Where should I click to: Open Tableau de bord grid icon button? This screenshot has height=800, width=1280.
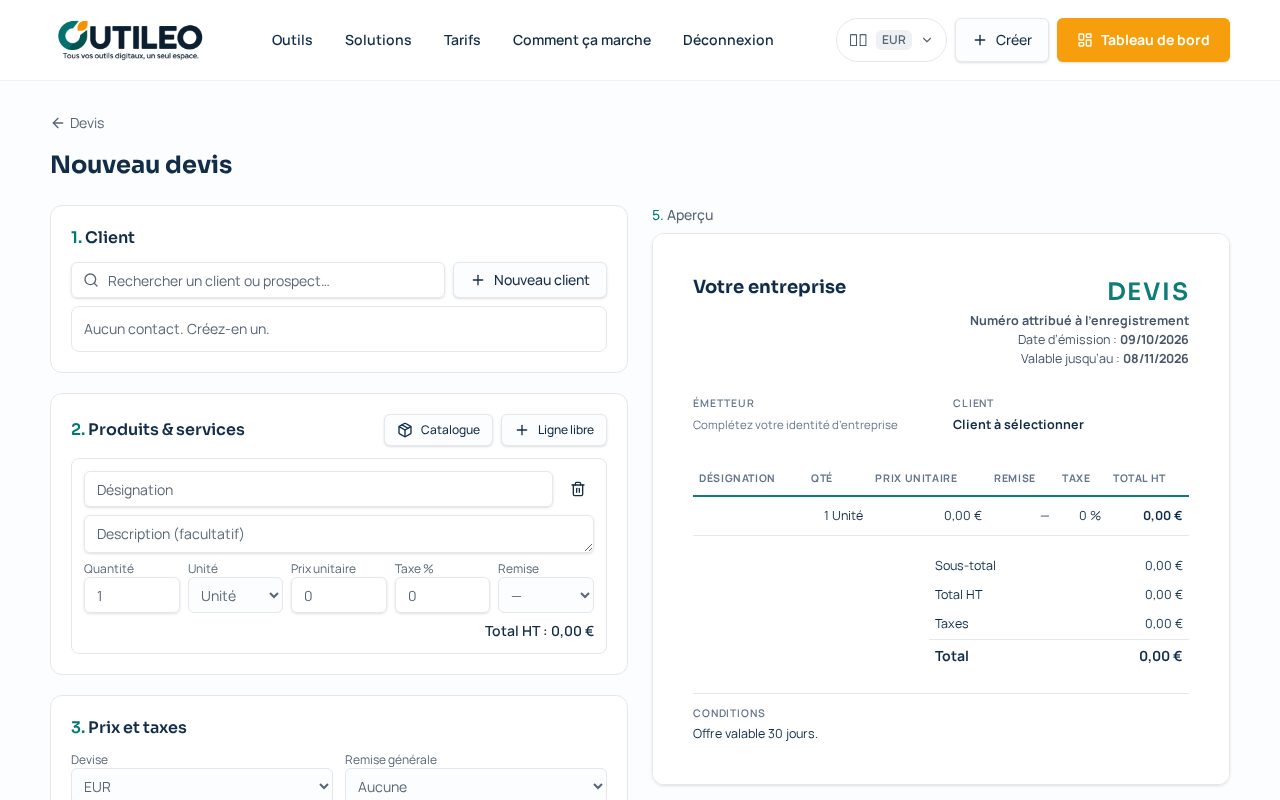pyautogui.click(x=1143, y=40)
